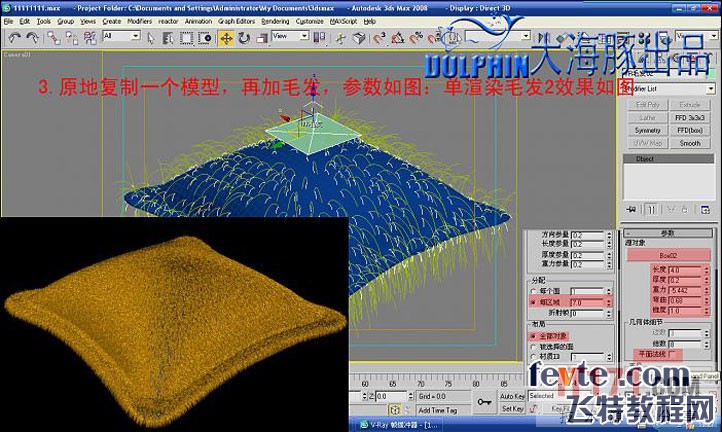Open the File menu
This screenshot has width=722, height=432.
[x=9, y=21]
